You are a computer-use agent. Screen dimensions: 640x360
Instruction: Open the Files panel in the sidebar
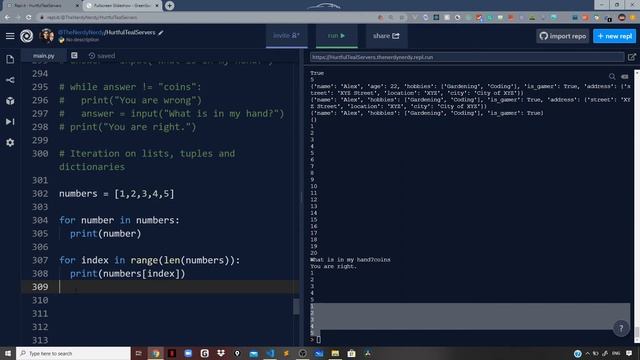point(10,59)
